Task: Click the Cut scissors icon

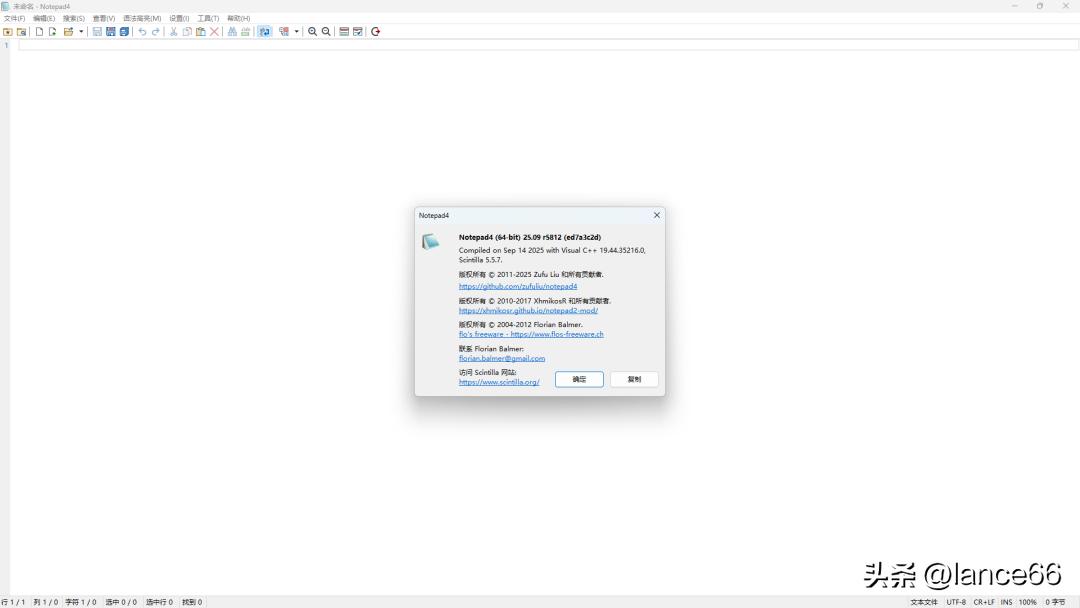Action: tap(174, 32)
